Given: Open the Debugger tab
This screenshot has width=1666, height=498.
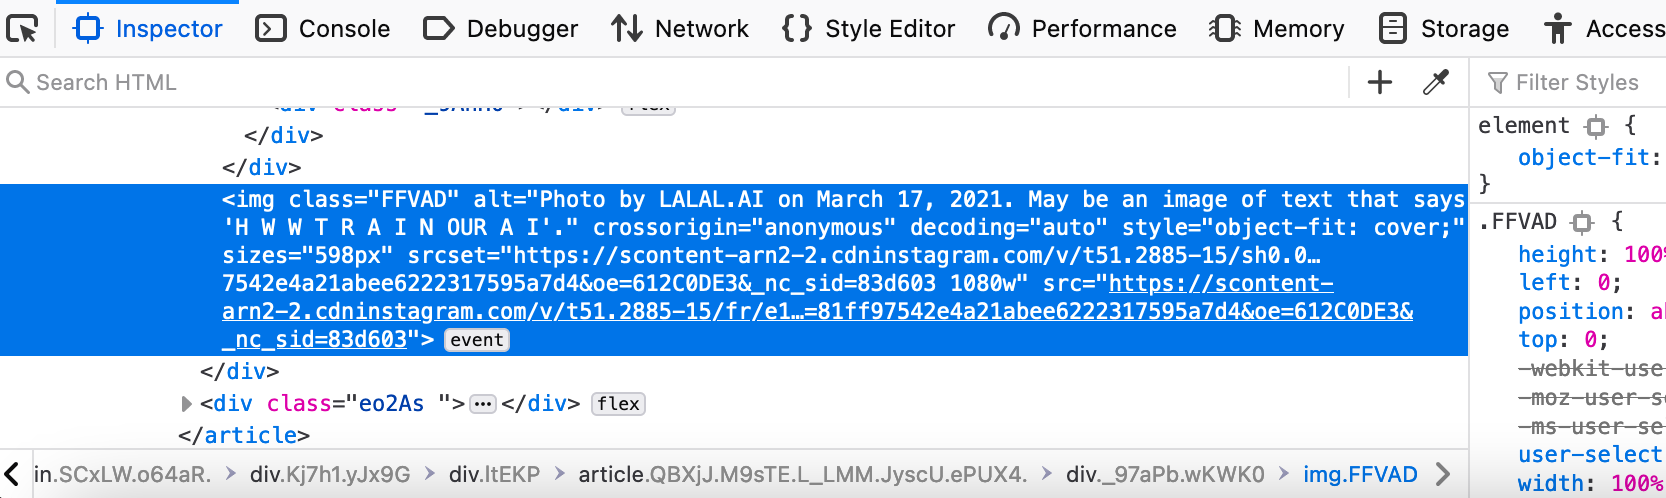Looking at the screenshot, I should tap(500, 28).
